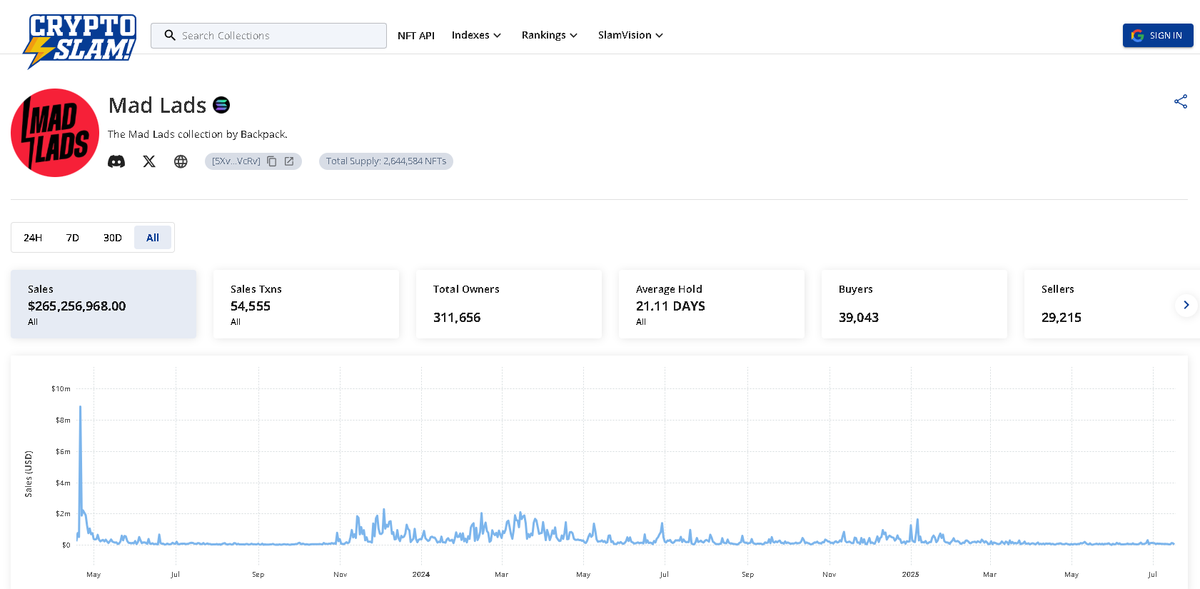
Task: Open the Mad Lads Discord icon
Action: click(117, 161)
